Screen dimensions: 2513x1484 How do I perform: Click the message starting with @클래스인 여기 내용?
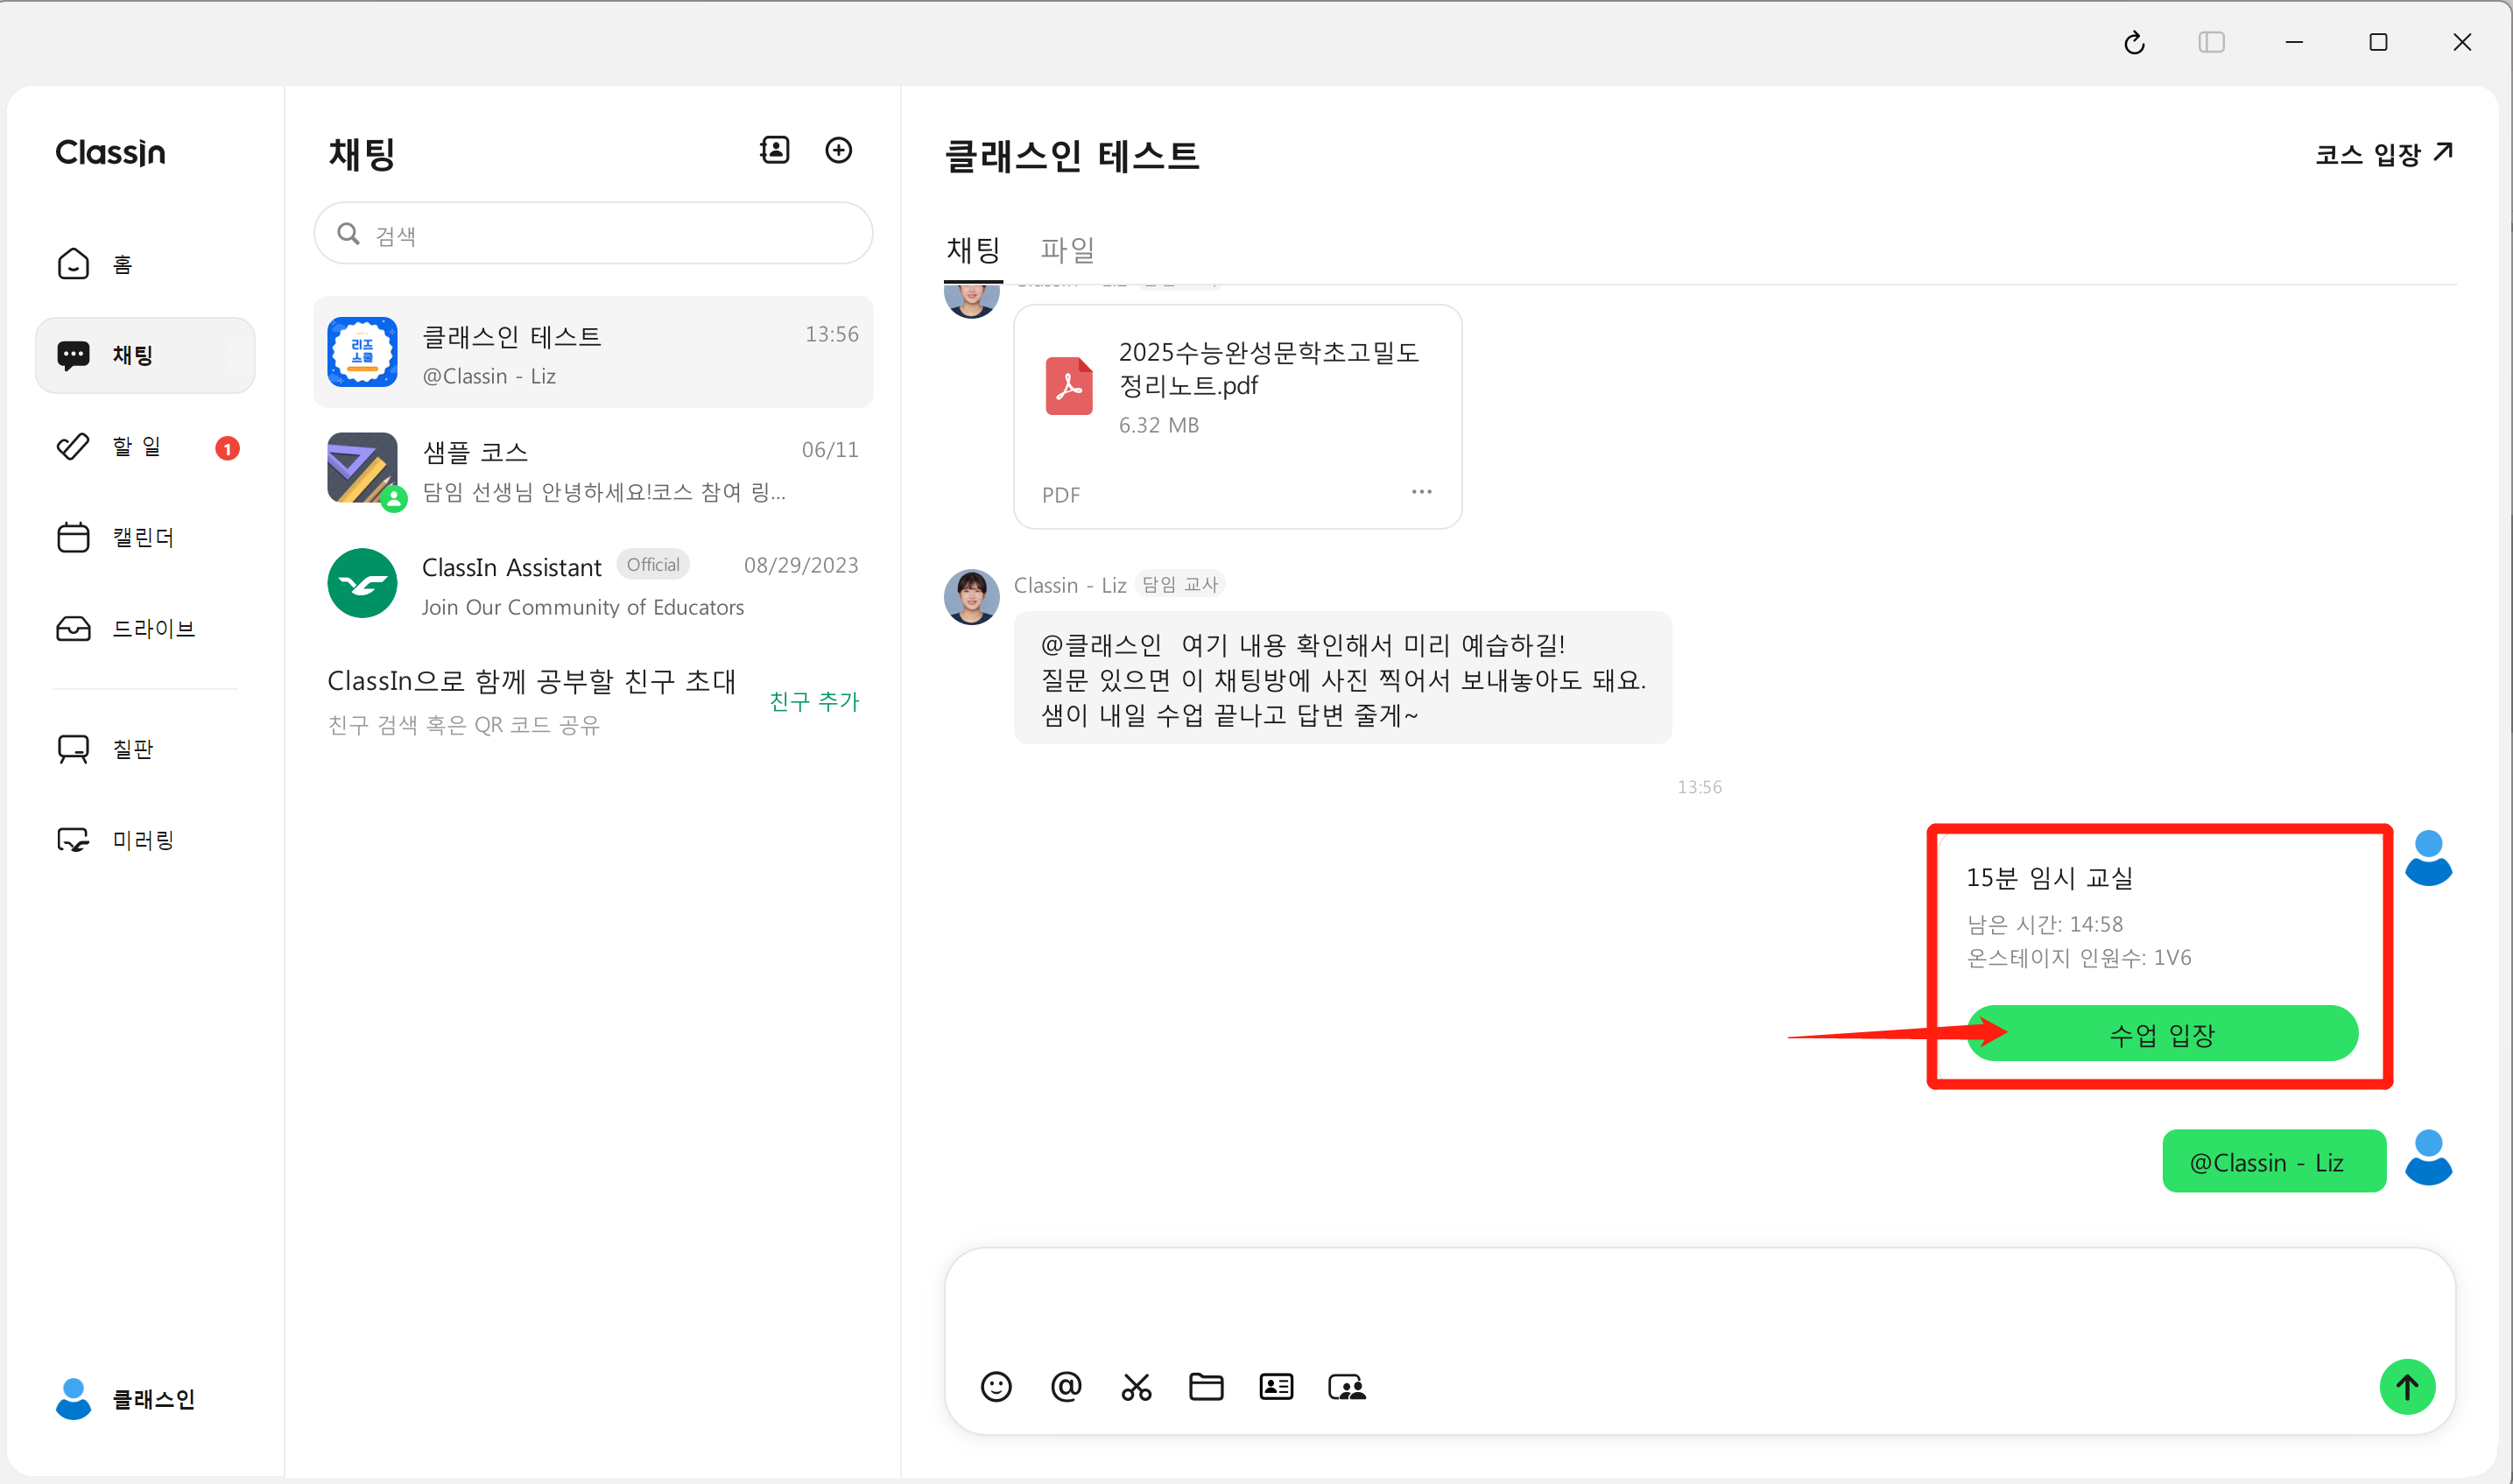click(x=1342, y=679)
